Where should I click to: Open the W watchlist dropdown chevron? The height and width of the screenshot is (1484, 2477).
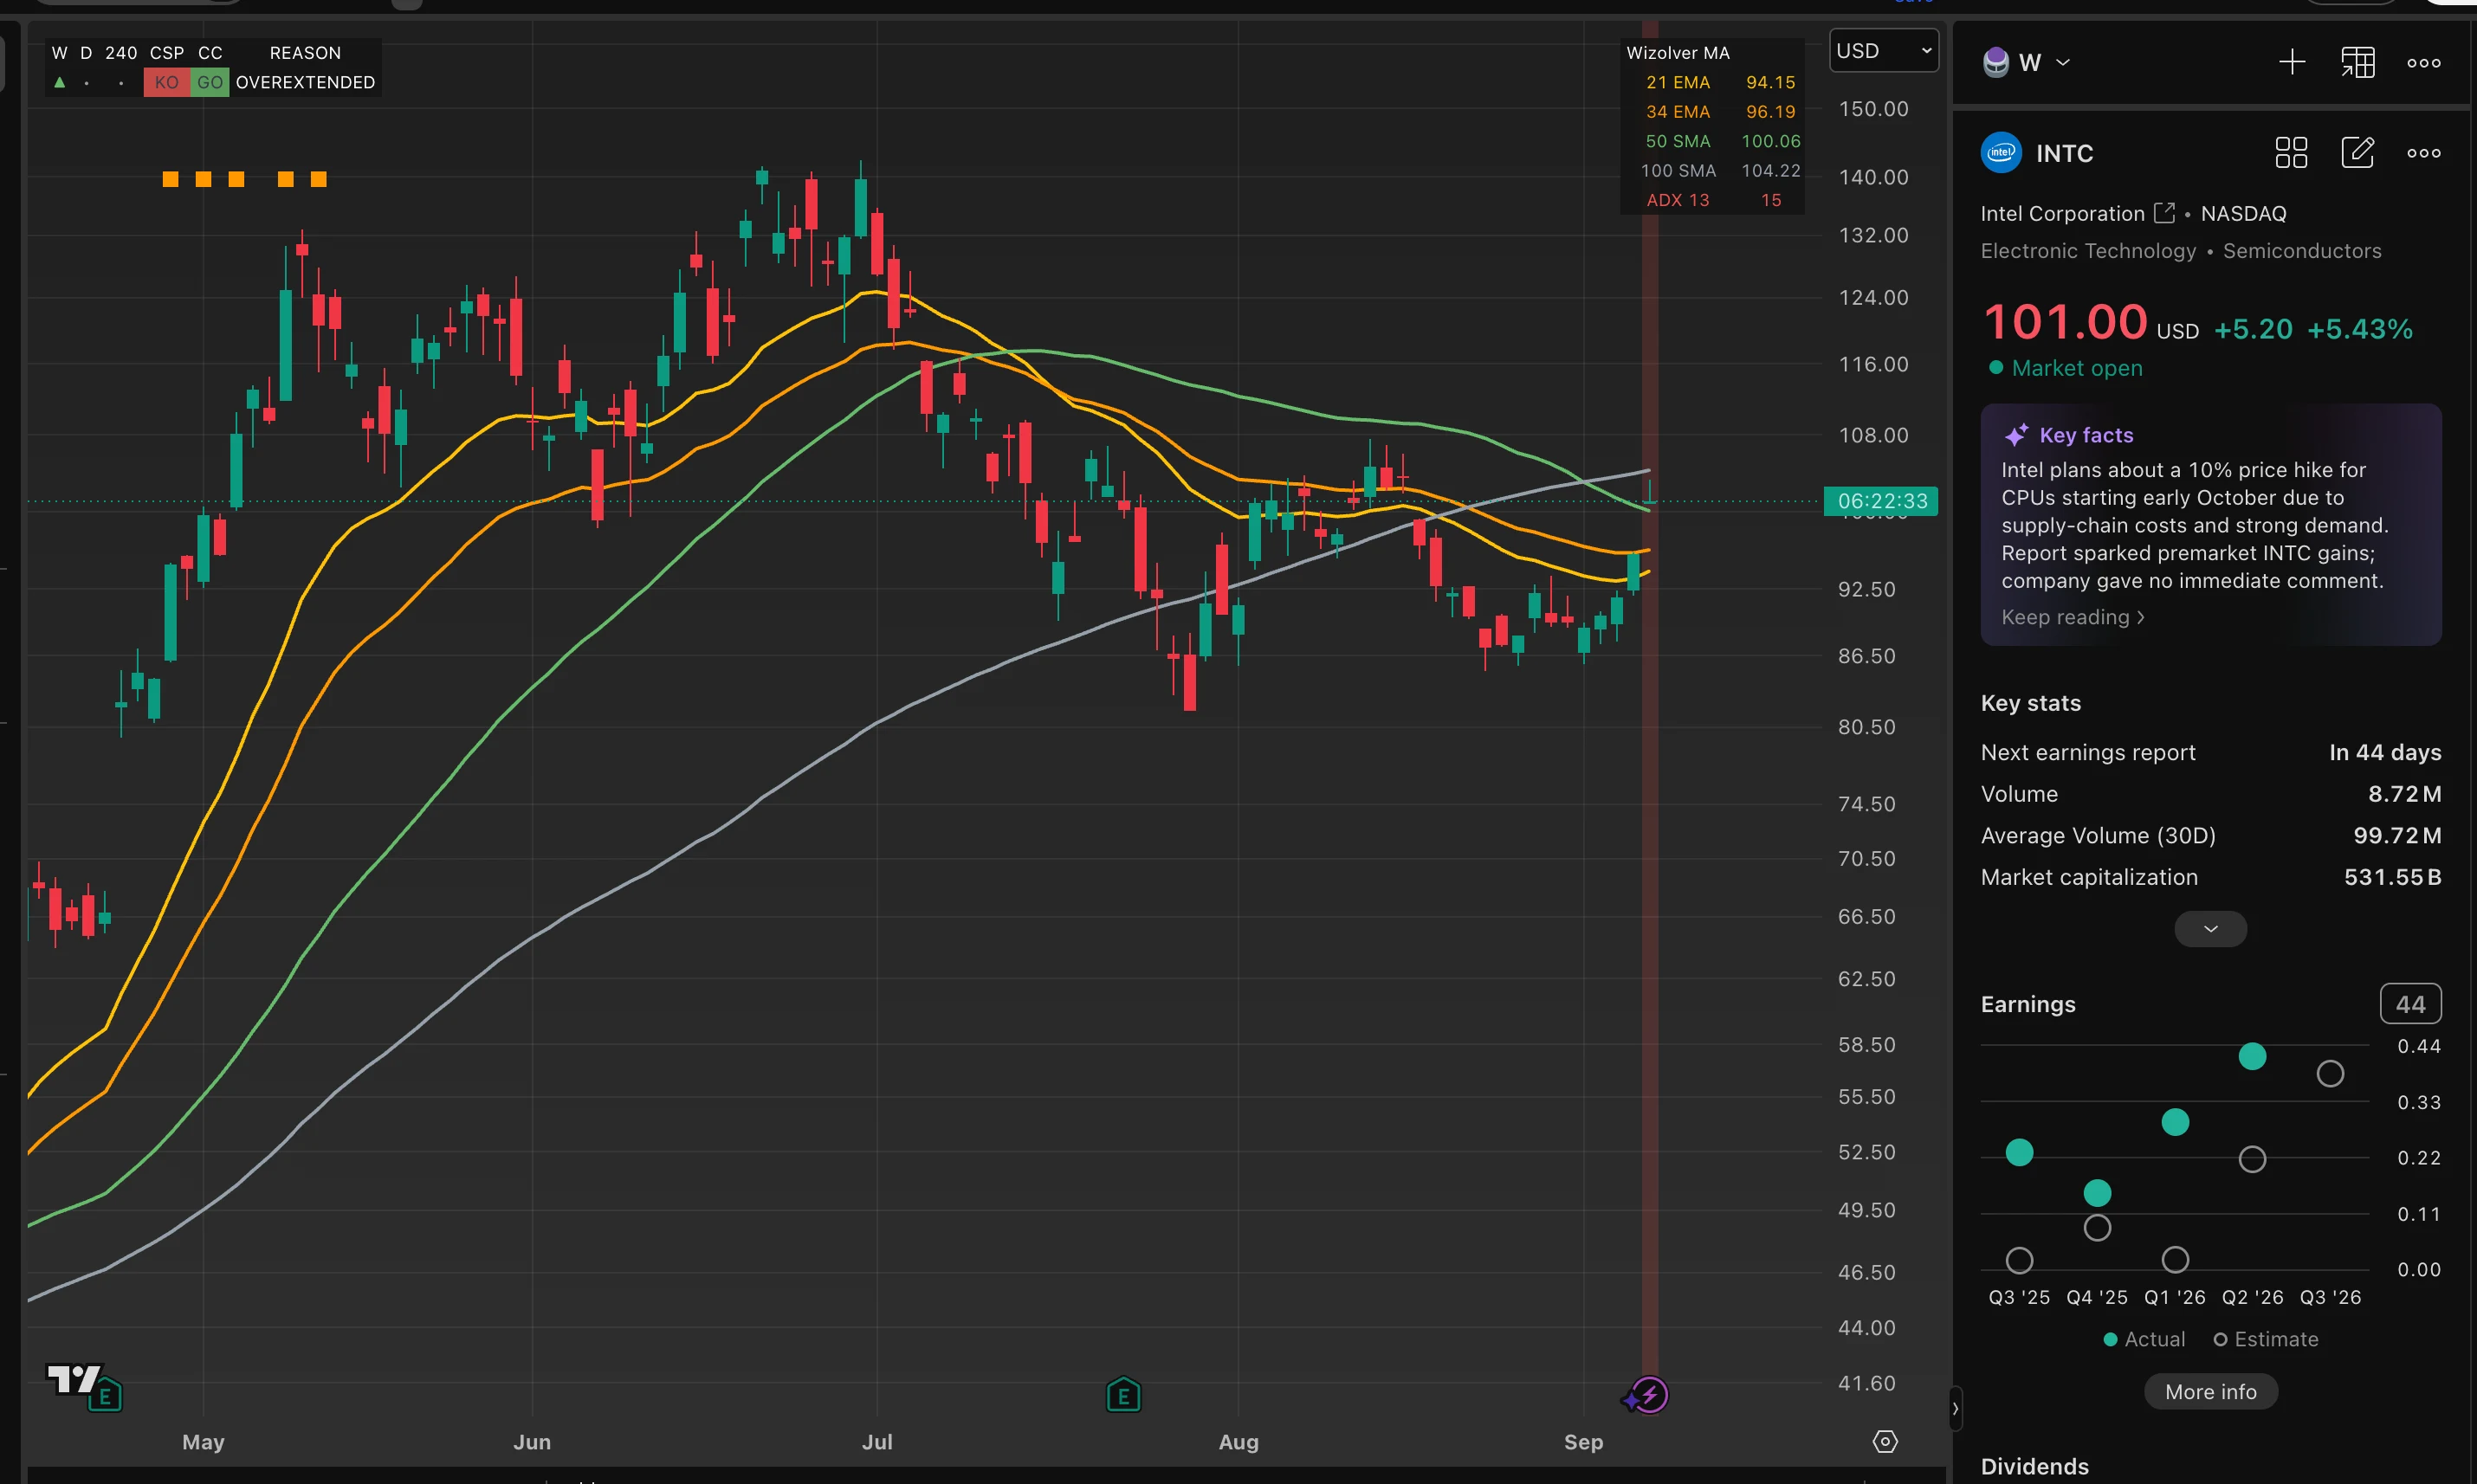pyautogui.click(x=2063, y=62)
